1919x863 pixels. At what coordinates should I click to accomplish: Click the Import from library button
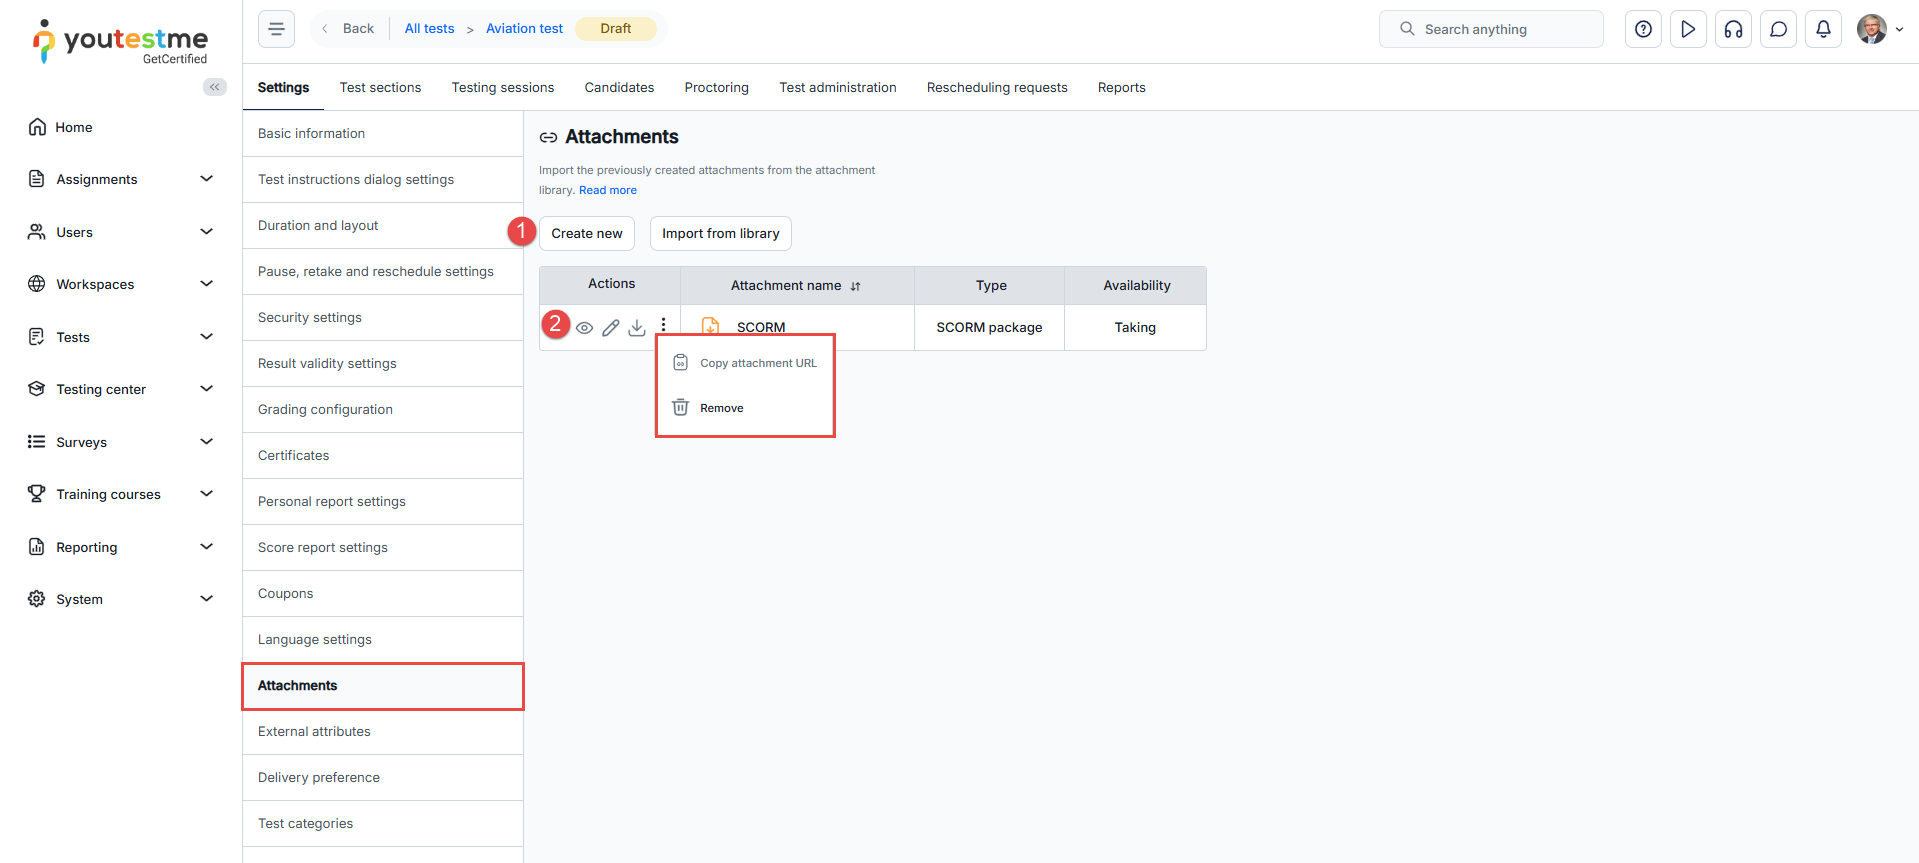pyautogui.click(x=721, y=233)
